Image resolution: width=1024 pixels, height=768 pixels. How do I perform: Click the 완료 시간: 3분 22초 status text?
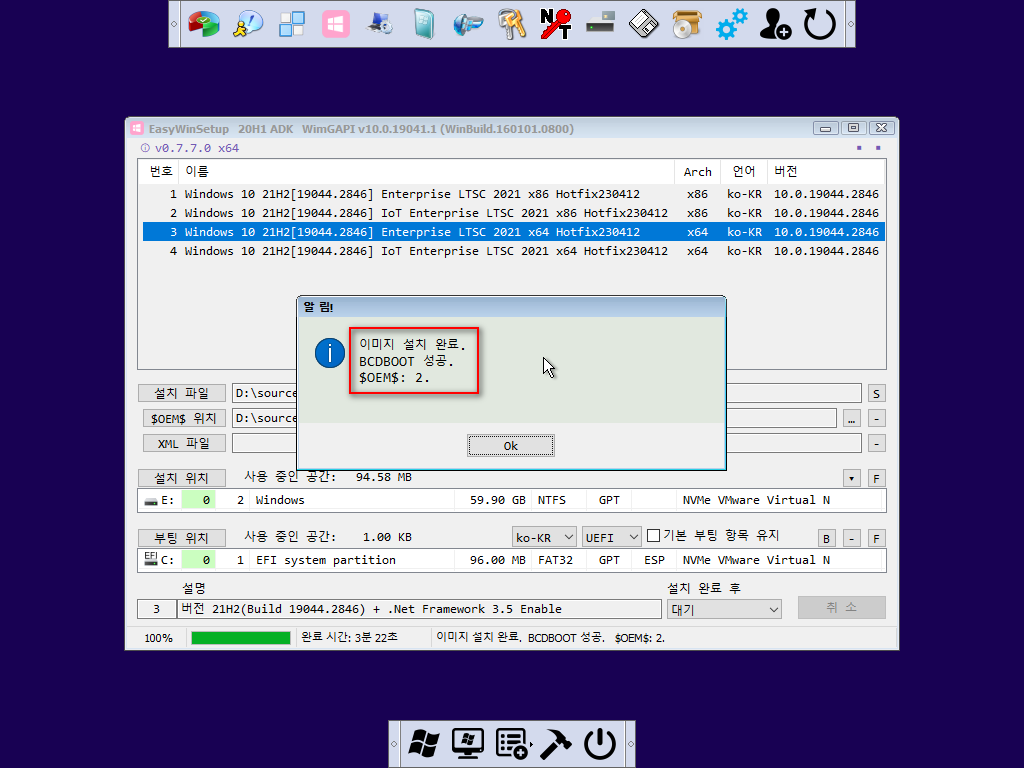coord(349,637)
